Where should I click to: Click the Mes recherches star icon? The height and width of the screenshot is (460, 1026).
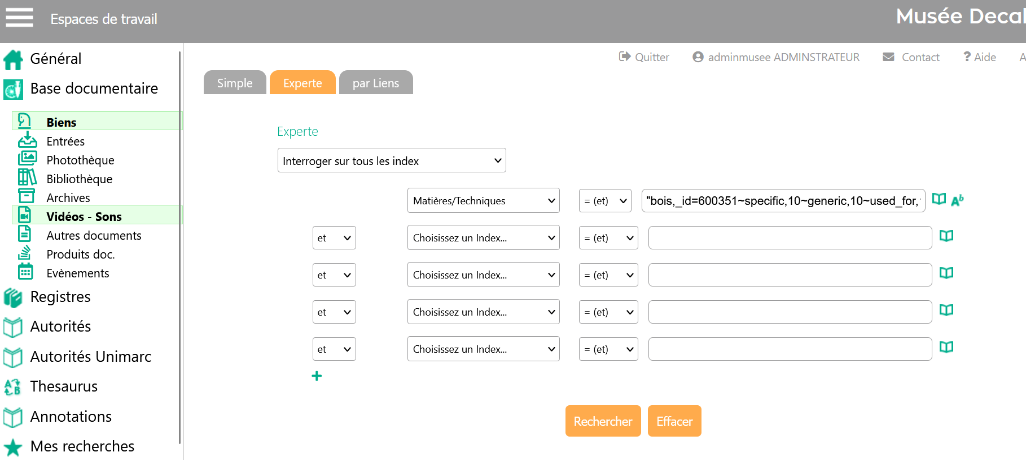tap(13, 447)
